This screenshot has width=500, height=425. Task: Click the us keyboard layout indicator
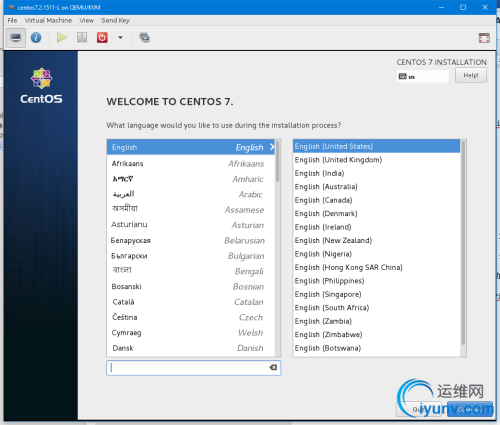pyautogui.click(x=422, y=77)
